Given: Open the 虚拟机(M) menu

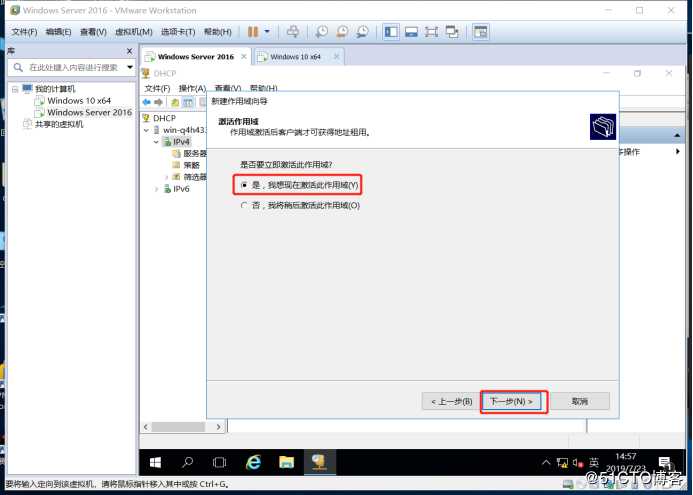Looking at the screenshot, I should coord(133,32).
